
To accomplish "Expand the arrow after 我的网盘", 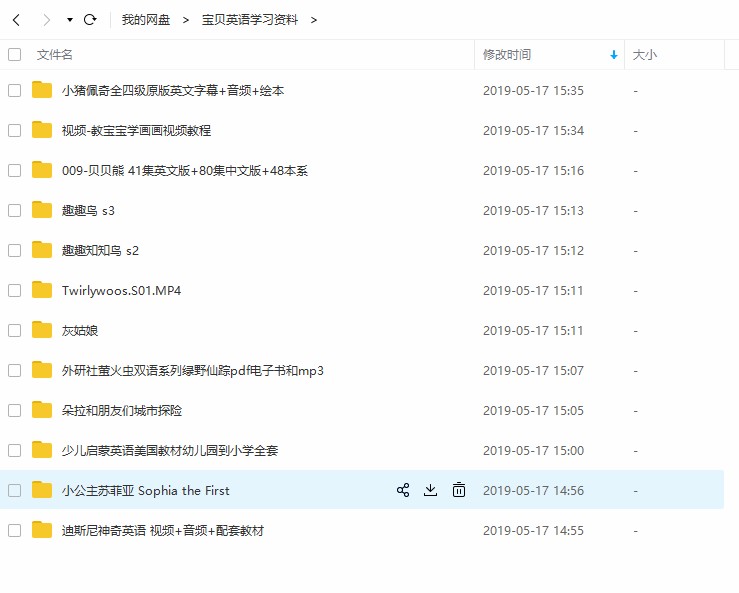I will click(186, 20).
